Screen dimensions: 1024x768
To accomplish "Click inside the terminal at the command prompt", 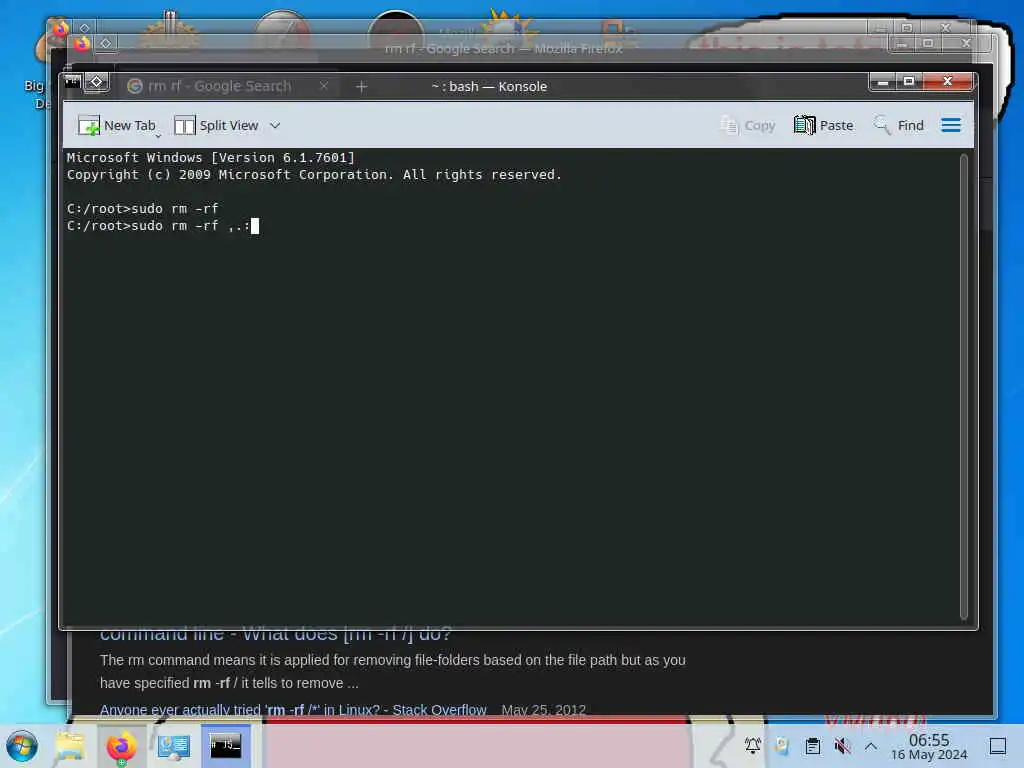I will [255, 226].
